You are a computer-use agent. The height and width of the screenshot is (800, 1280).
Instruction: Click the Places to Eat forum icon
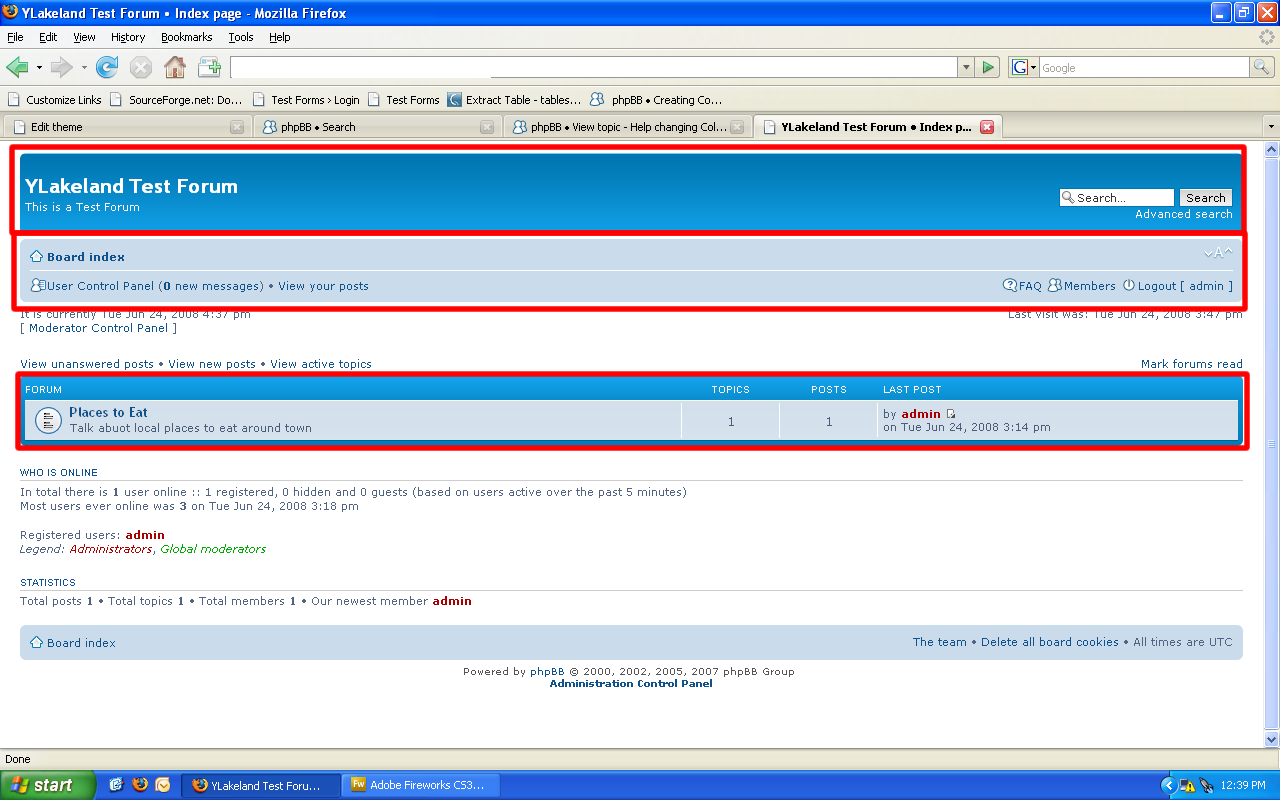pos(48,420)
